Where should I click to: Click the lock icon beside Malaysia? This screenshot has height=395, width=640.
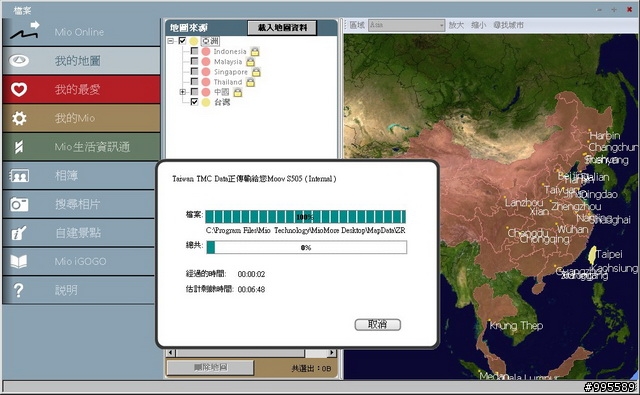[x=251, y=62]
